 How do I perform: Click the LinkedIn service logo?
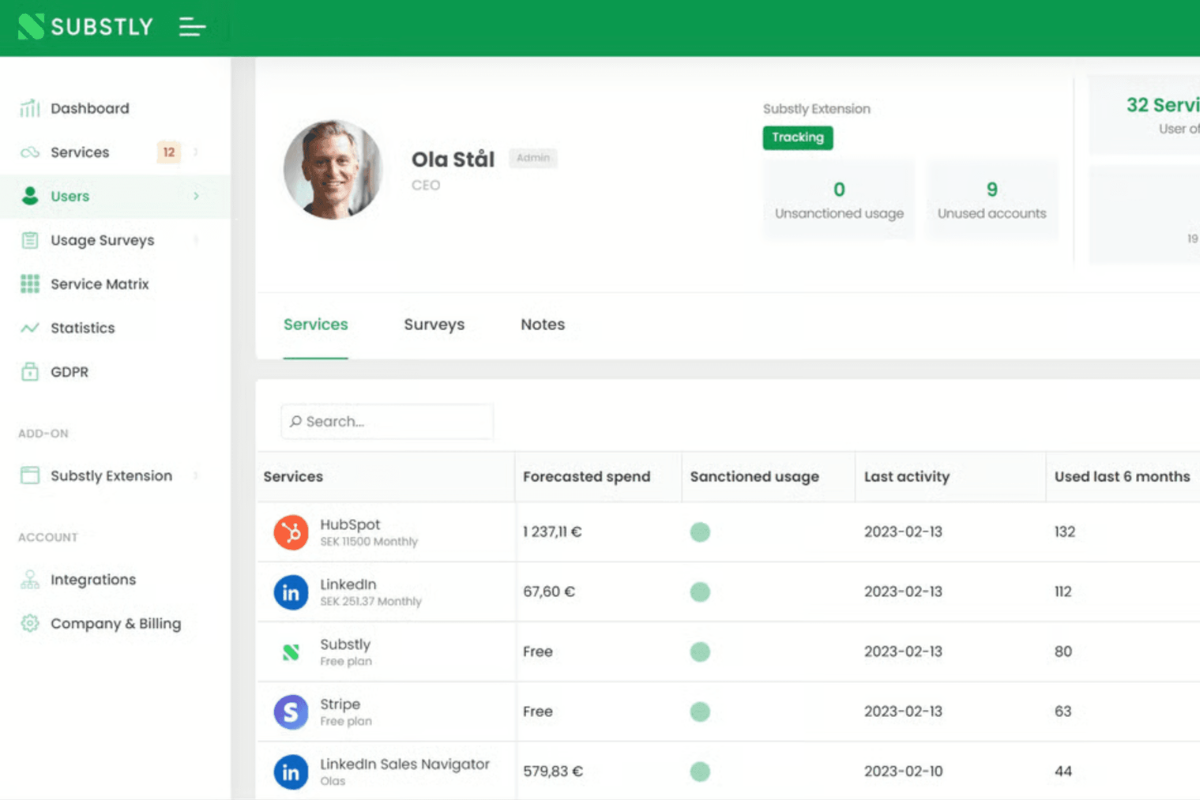click(291, 592)
